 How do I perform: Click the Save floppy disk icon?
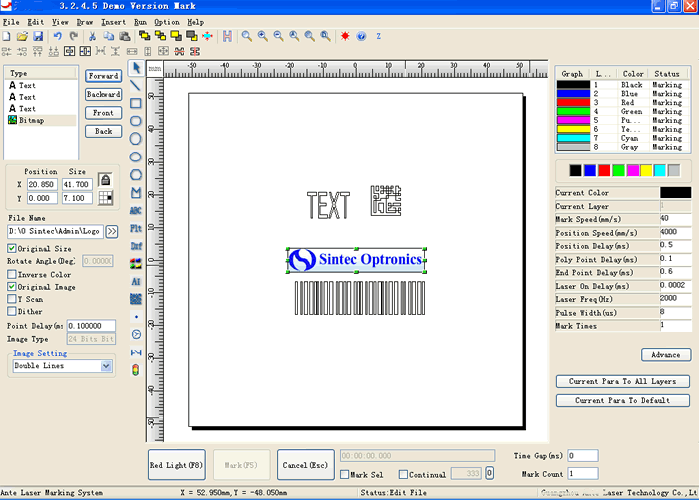(38, 36)
